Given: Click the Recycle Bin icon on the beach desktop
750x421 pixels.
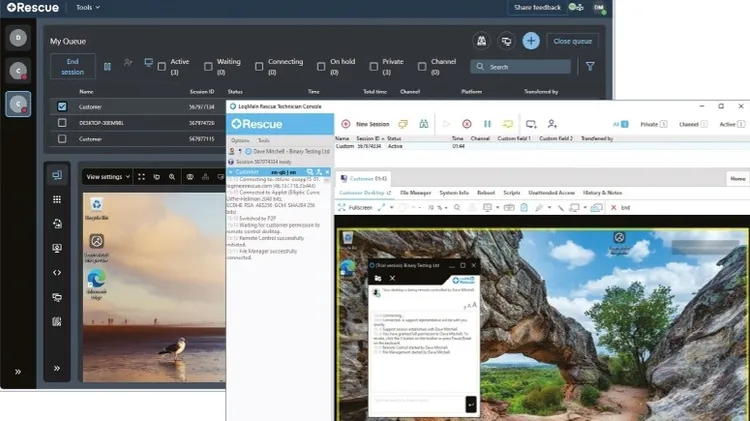Looking at the screenshot, I should coord(97,209).
